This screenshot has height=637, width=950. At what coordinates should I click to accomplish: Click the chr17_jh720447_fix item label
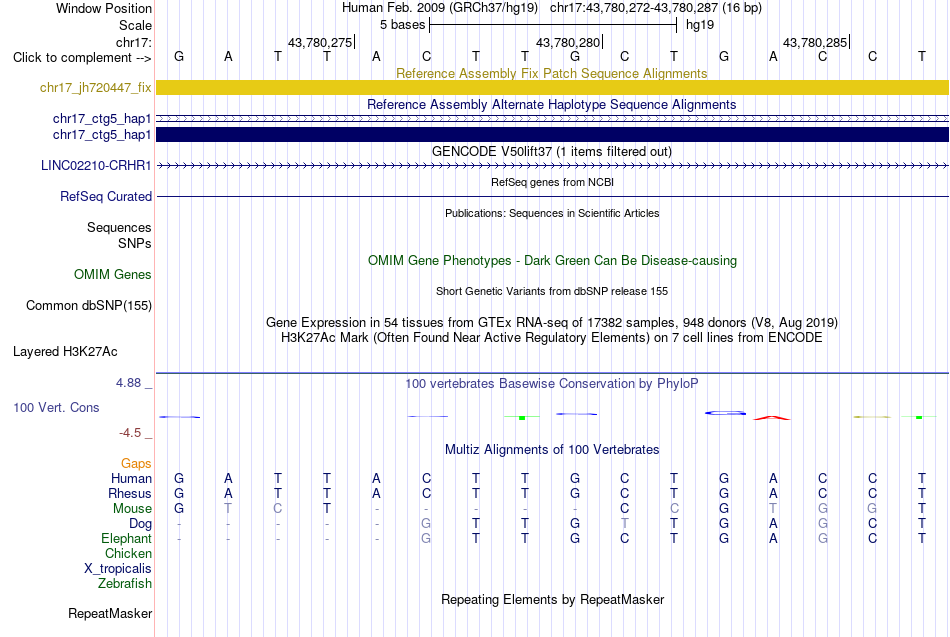(95, 88)
